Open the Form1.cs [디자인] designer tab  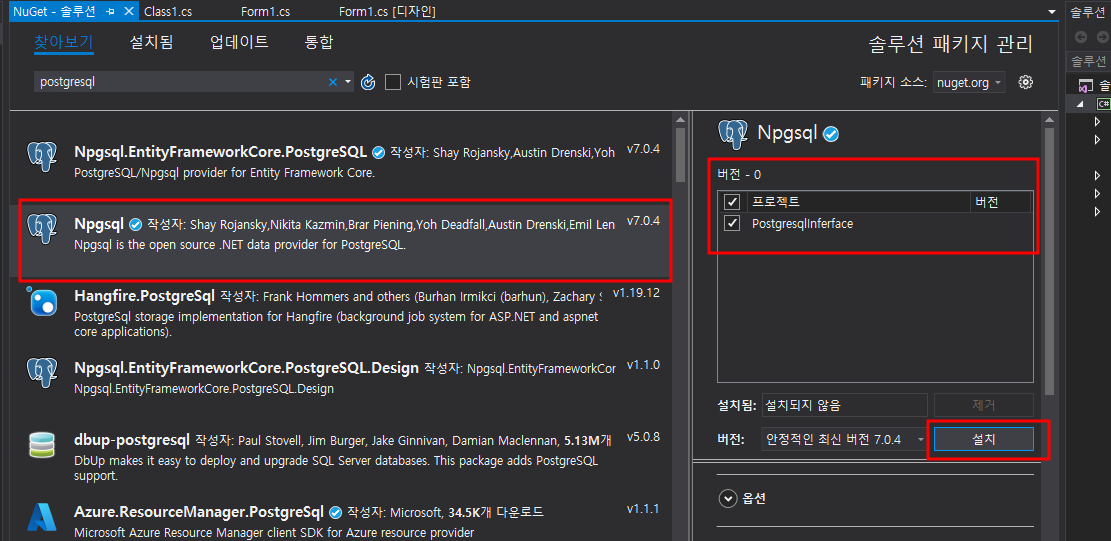coord(388,11)
